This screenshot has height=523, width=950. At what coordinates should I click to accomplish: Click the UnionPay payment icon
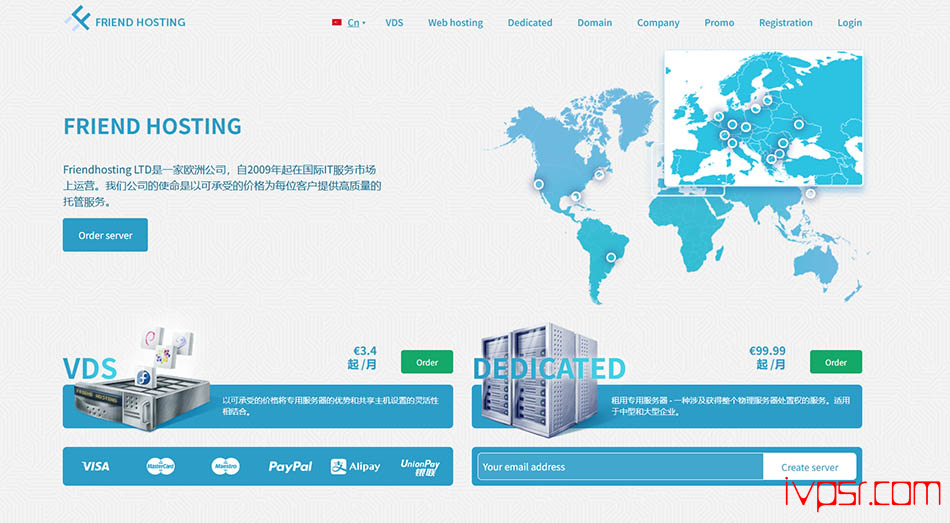(x=420, y=467)
